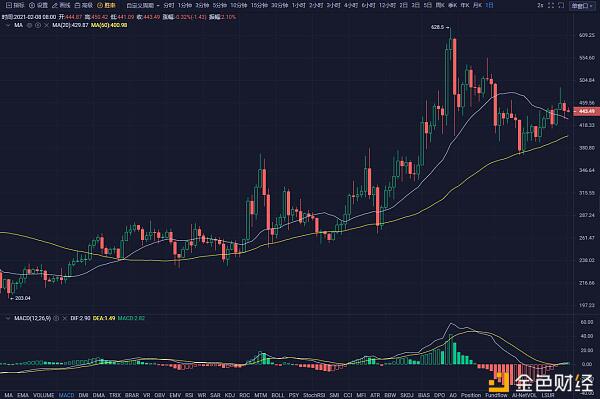
Task: Switch to the 15分钟 timeframe
Action: point(259,5)
